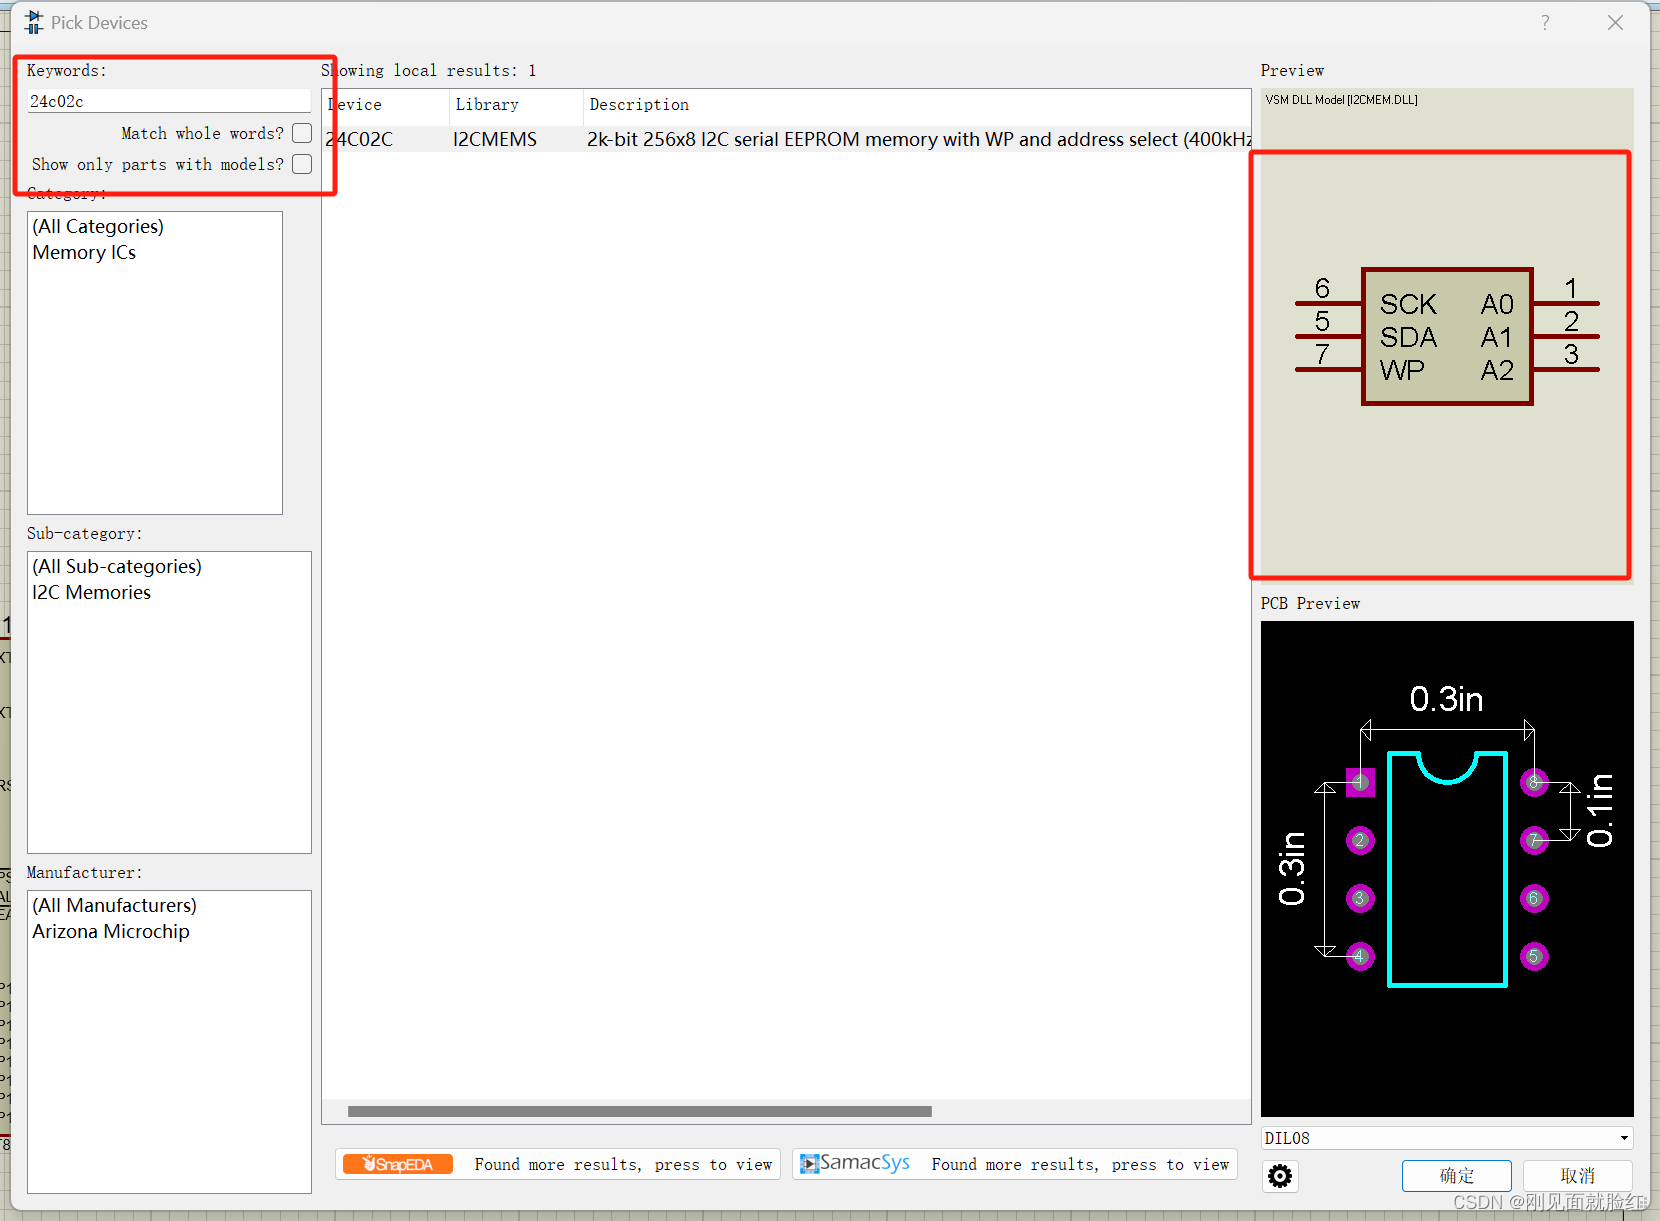Select Arizona Microchip as manufacturer
Image resolution: width=1660 pixels, height=1221 pixels.
110,931
